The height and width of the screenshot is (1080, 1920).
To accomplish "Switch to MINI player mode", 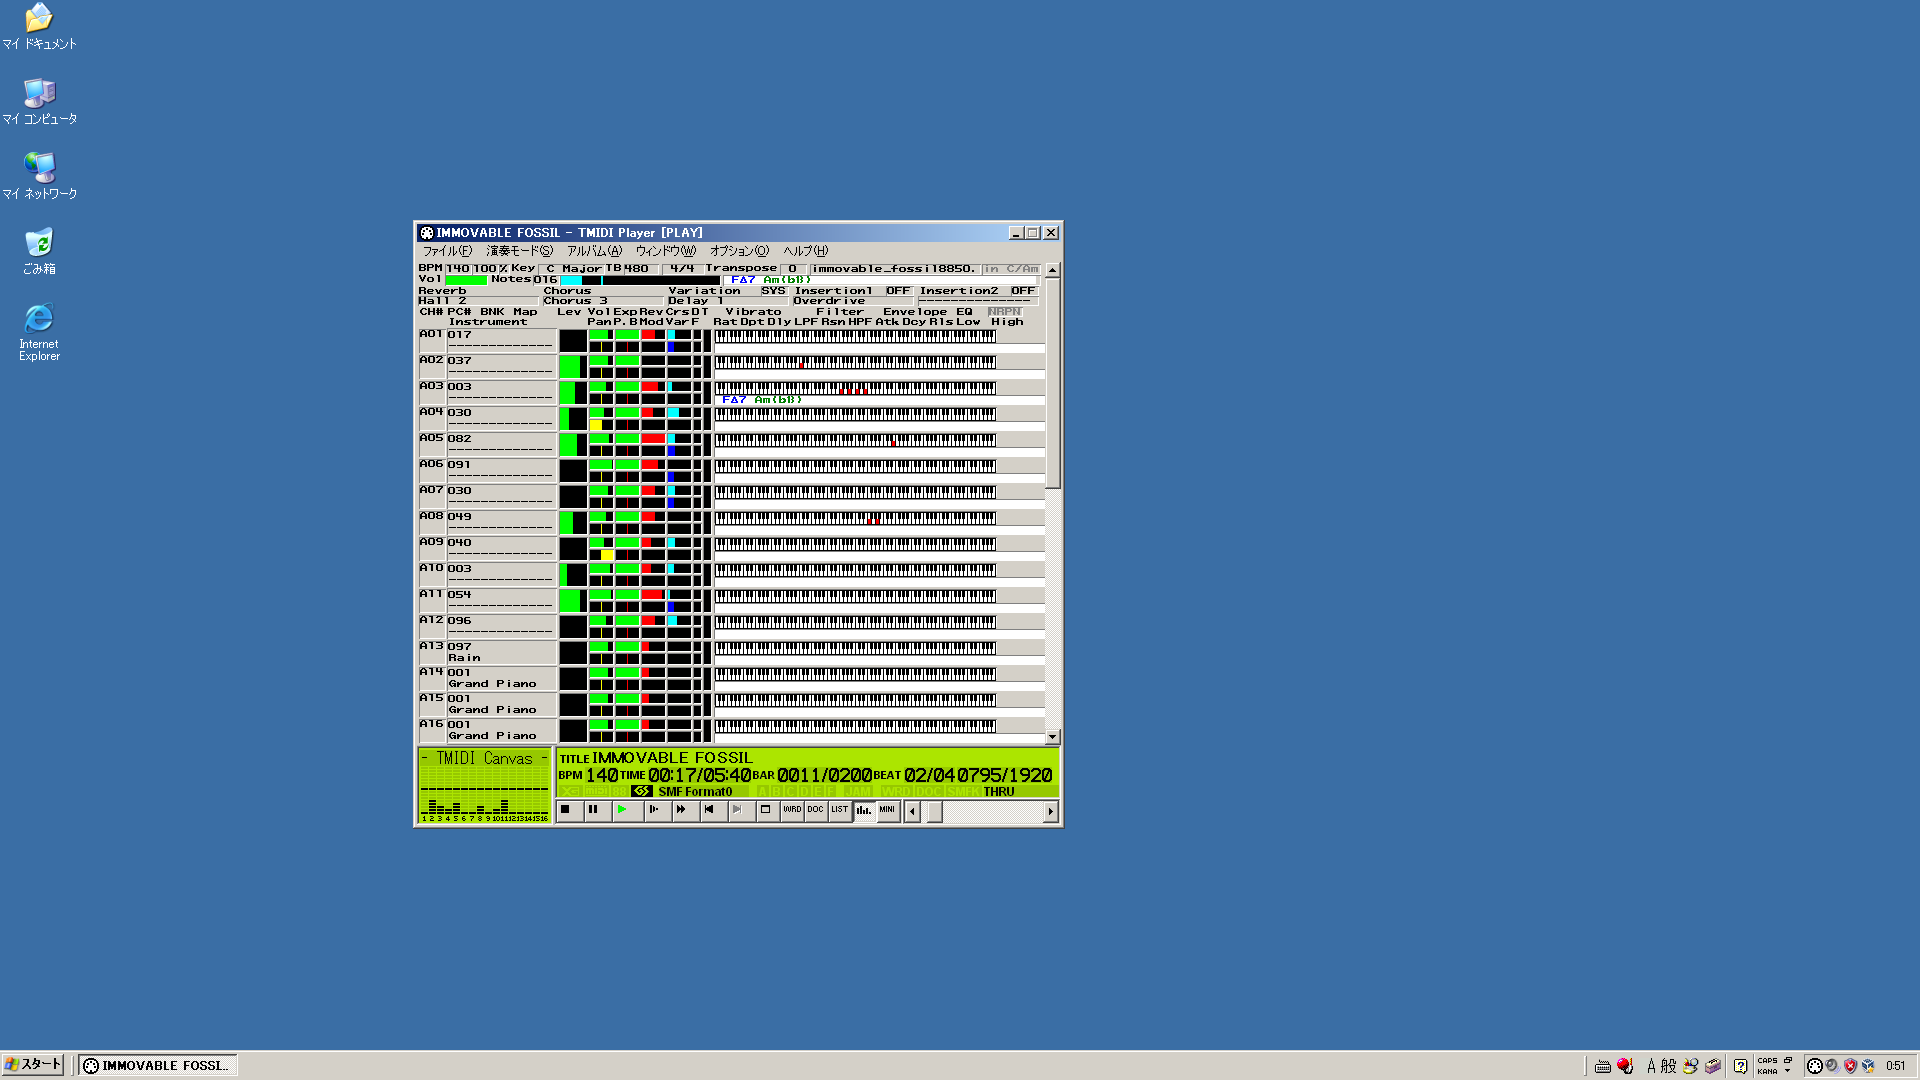I will 888,810.
